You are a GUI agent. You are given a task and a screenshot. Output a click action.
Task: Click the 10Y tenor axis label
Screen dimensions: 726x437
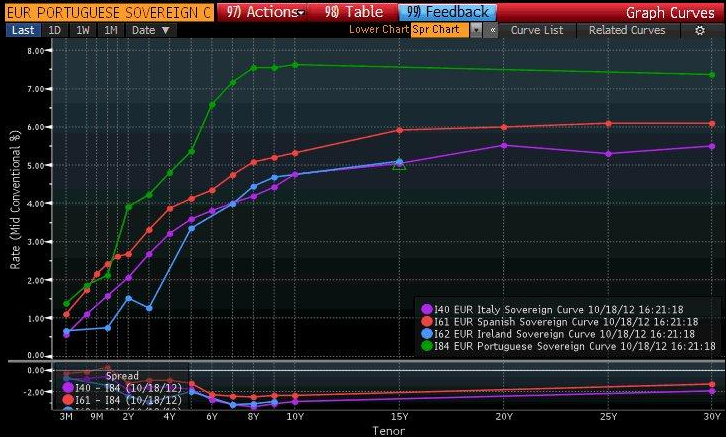click(x=295, y=417)
